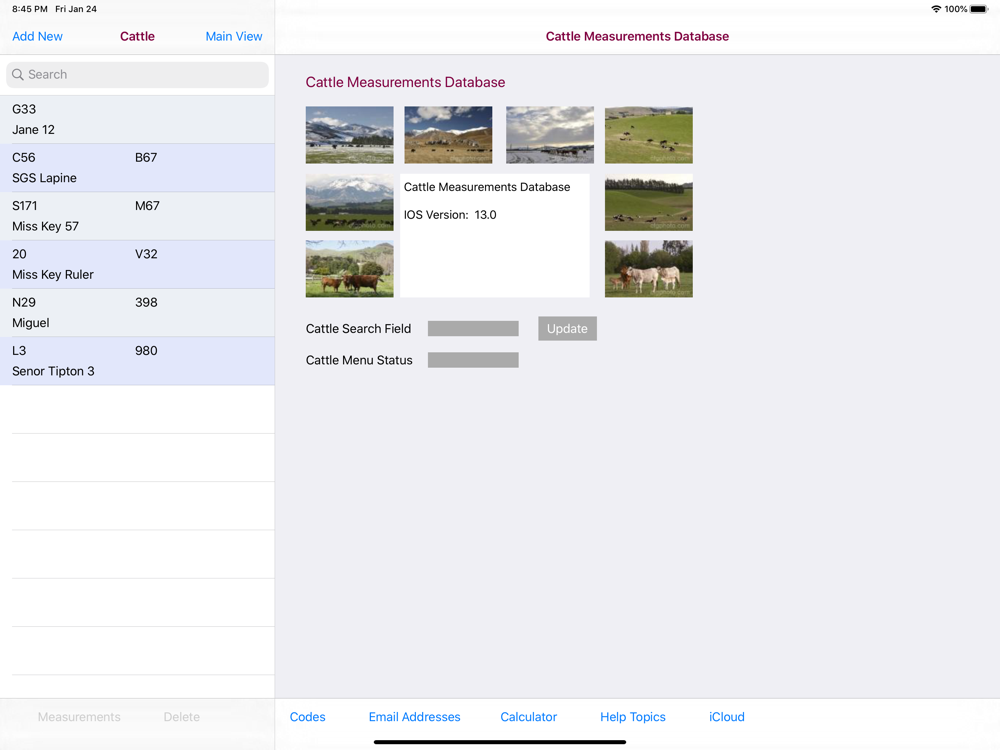Open the Calculator tab
This screenshot has height=750, width=1000.
(529, 717)
